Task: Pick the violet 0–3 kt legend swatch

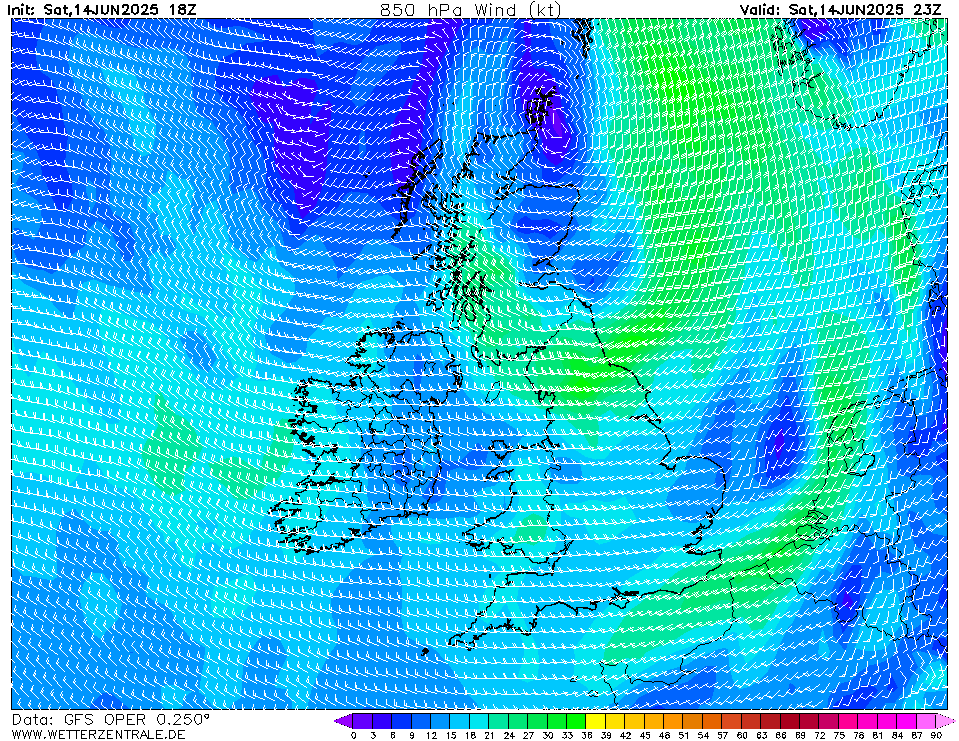Action: pos(363,721)
